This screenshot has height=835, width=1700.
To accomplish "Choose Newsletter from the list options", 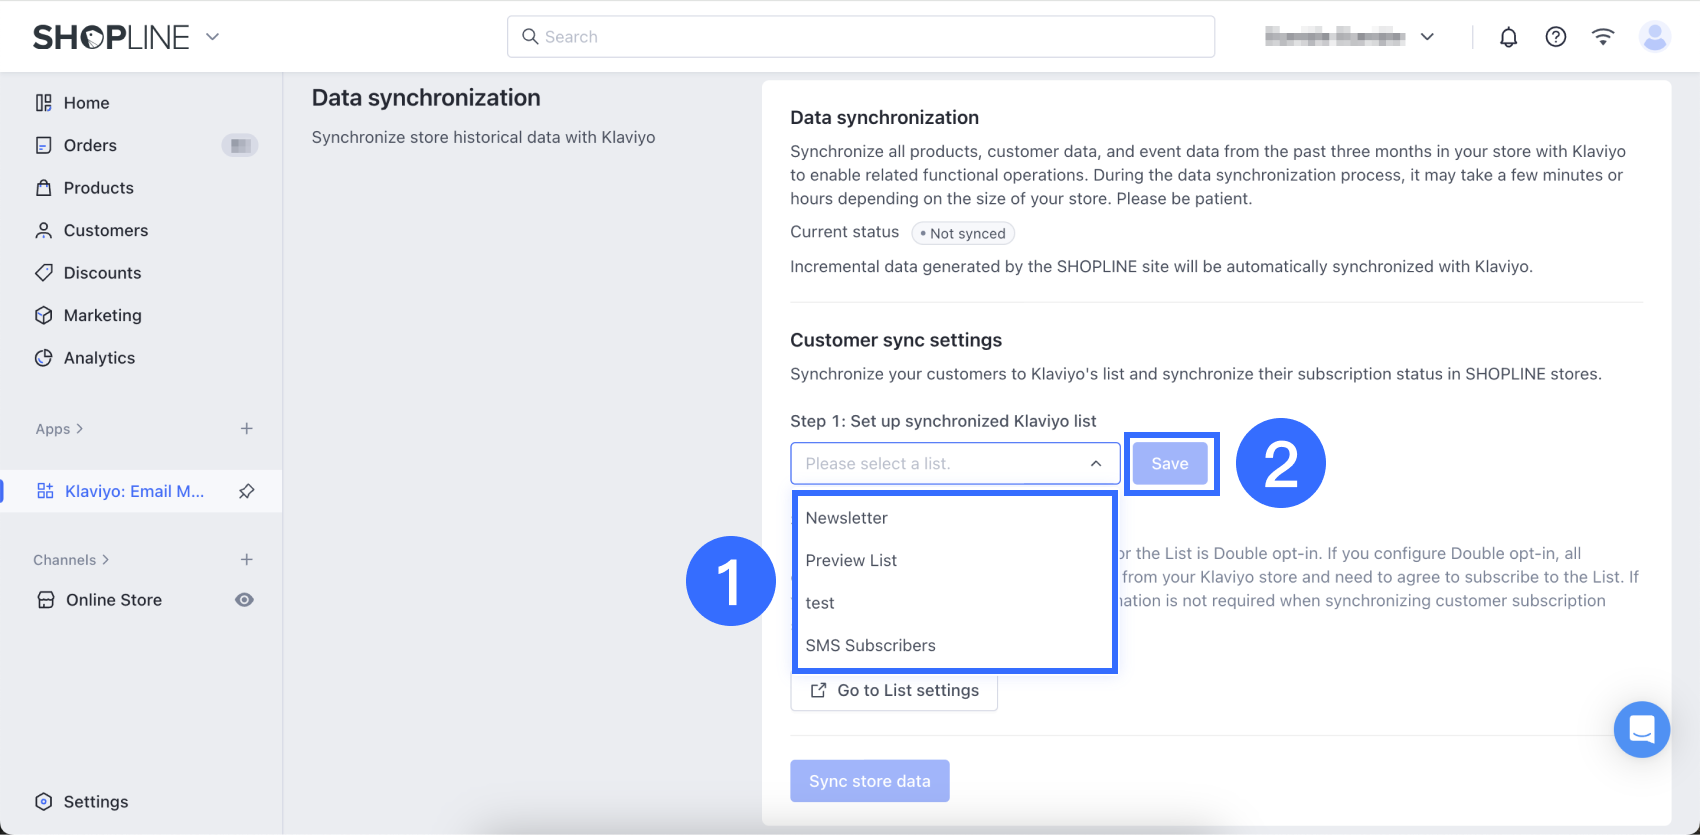I will pos(847,518).
